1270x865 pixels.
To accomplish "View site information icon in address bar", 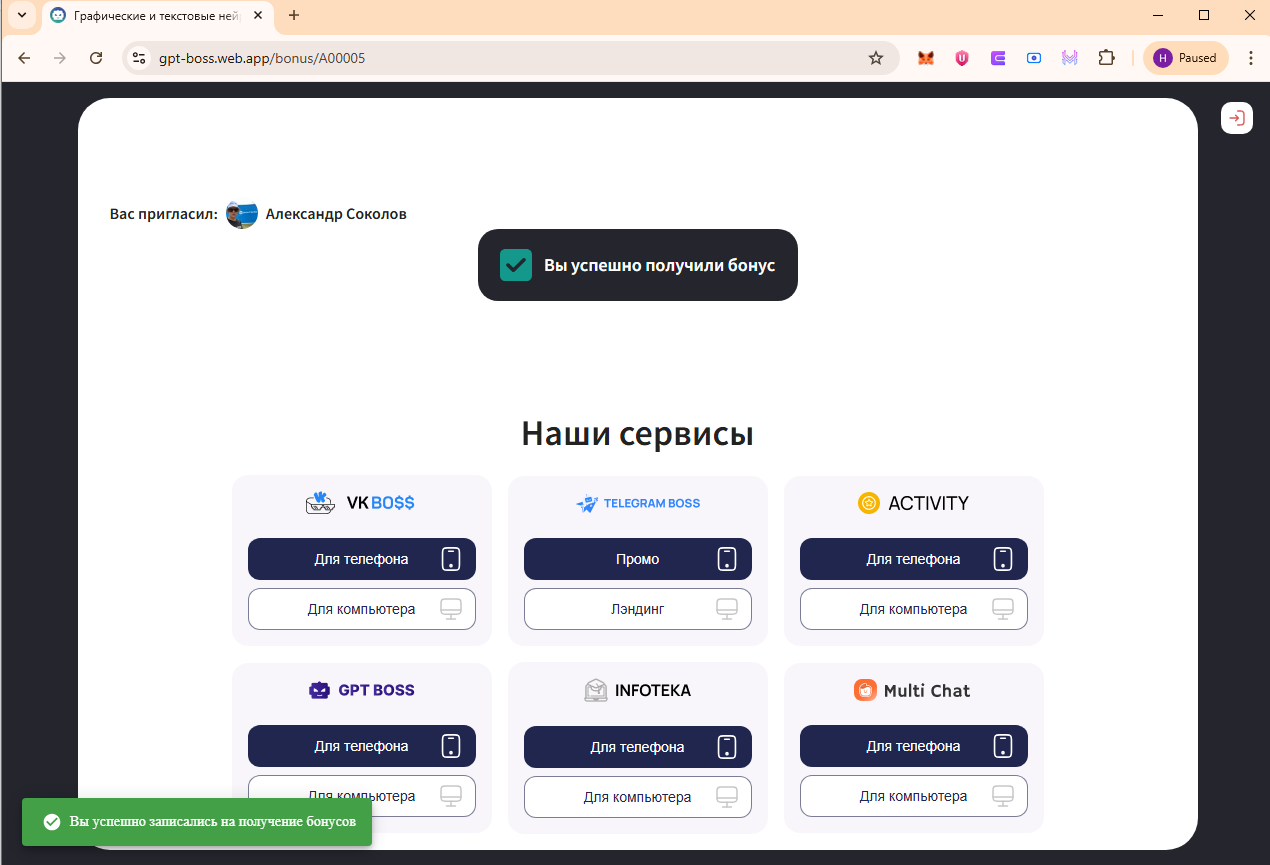I will click(x=139, y=58).
